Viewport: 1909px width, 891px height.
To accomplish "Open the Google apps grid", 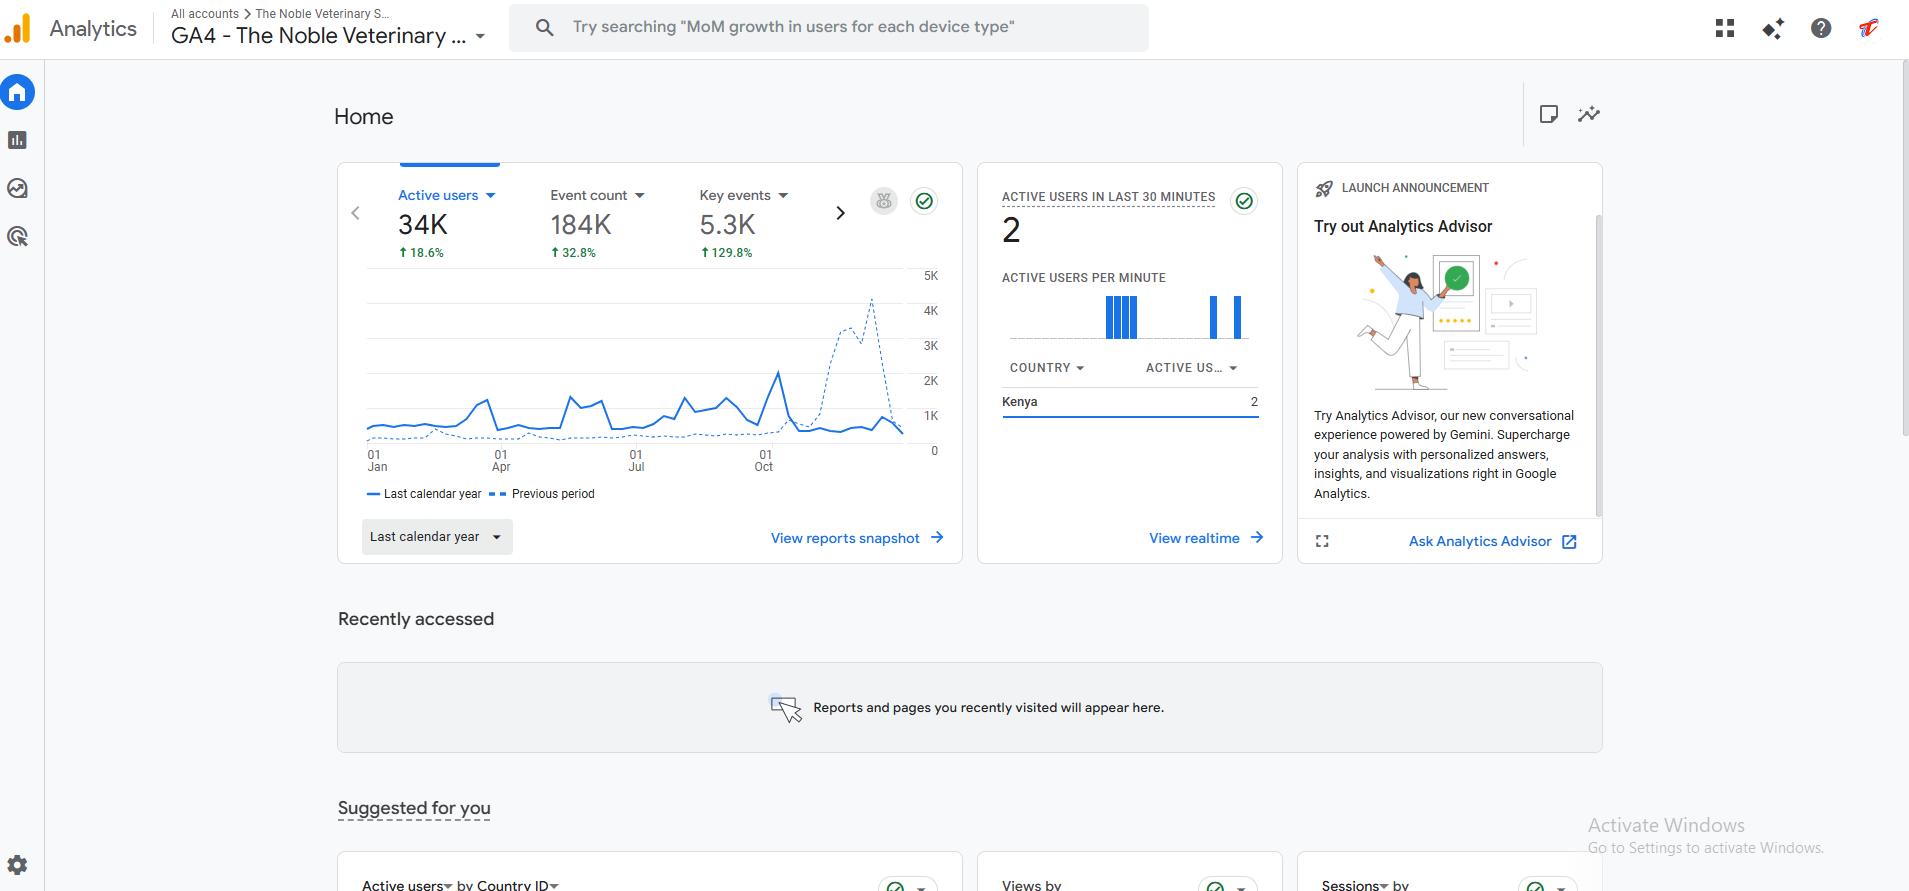I will (x=1724, y=28).
